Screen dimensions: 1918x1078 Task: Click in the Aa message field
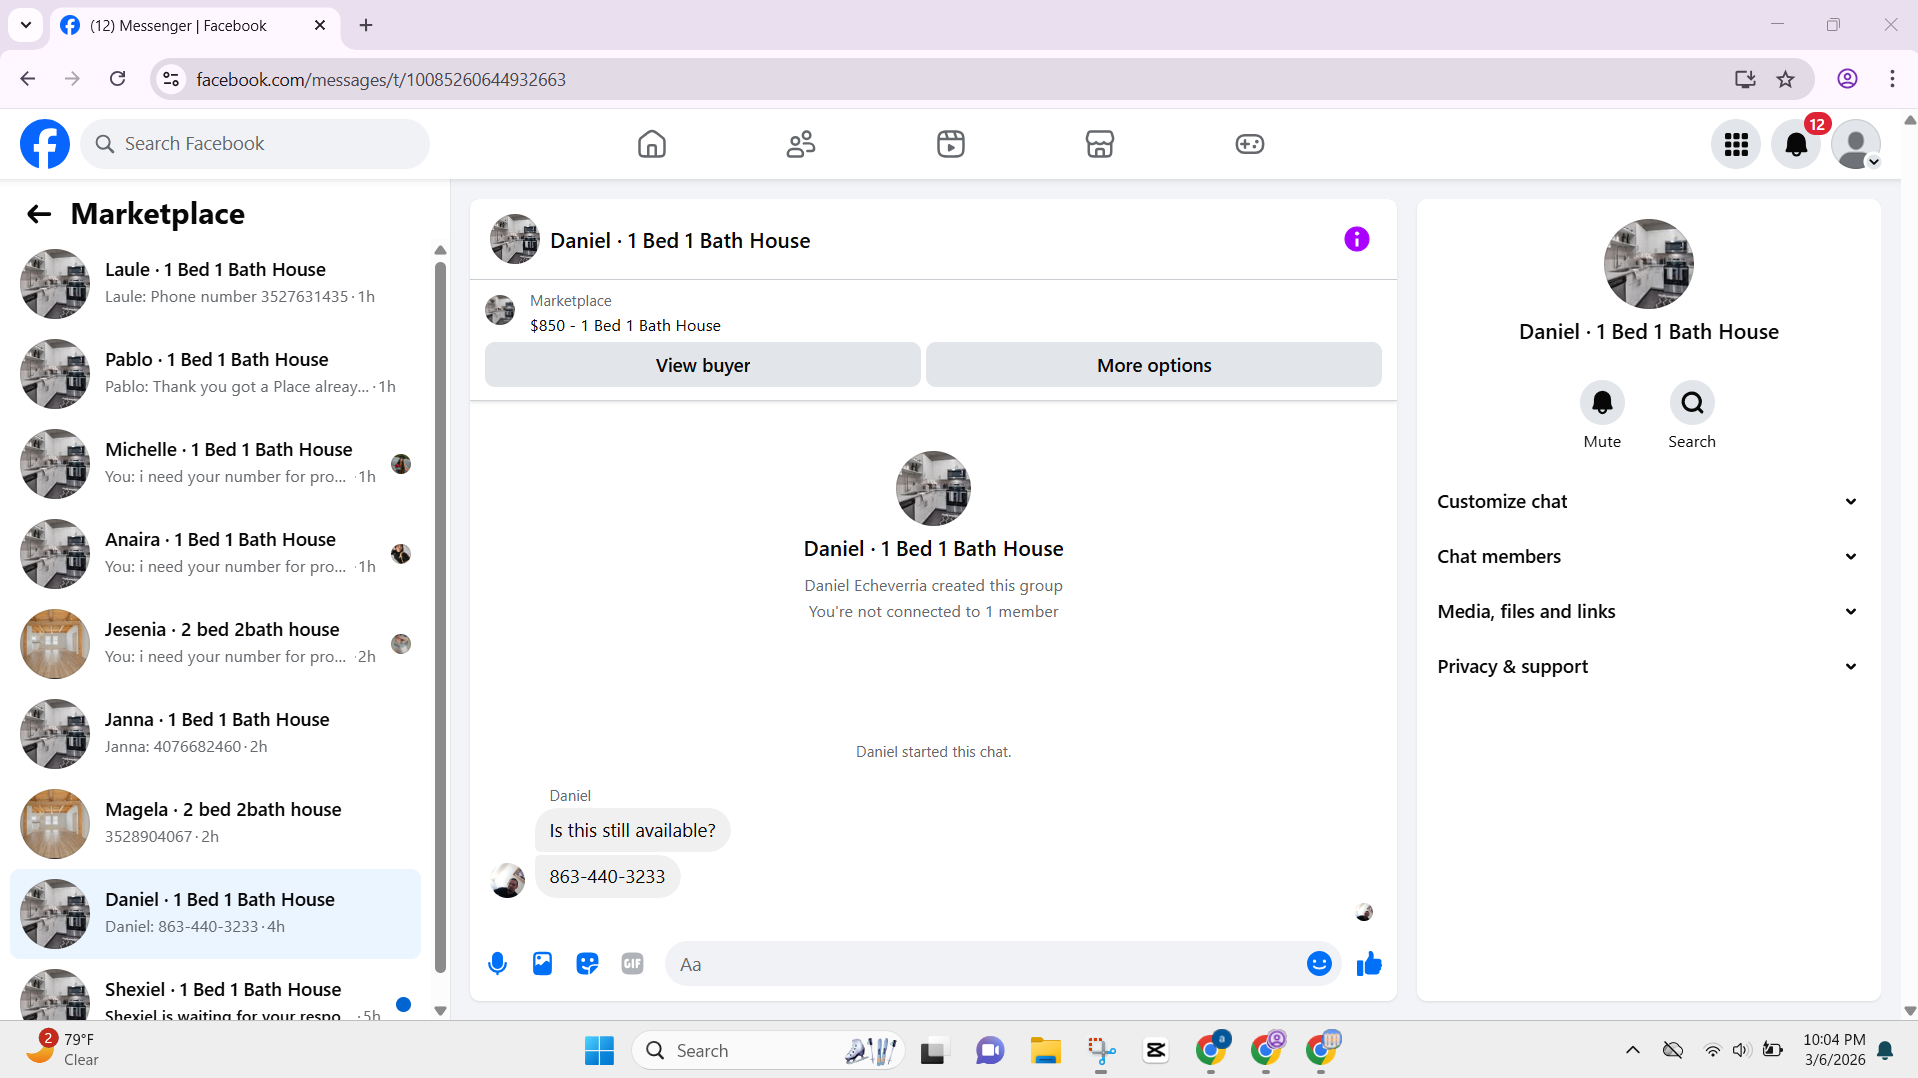(985, 964)
